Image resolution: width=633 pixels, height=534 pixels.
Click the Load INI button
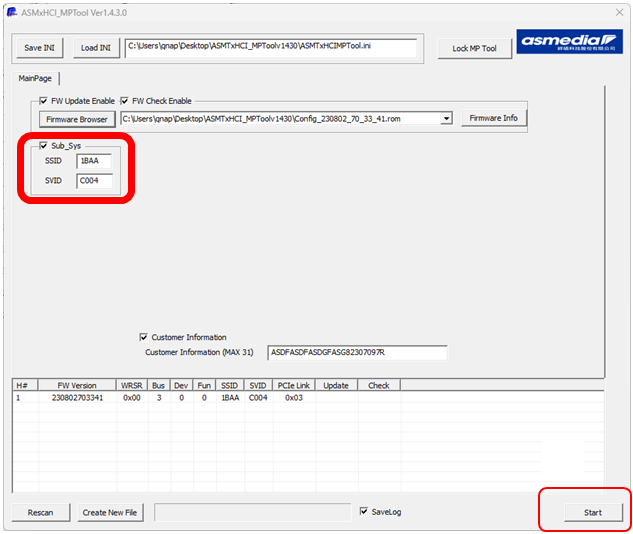(96, 48)
